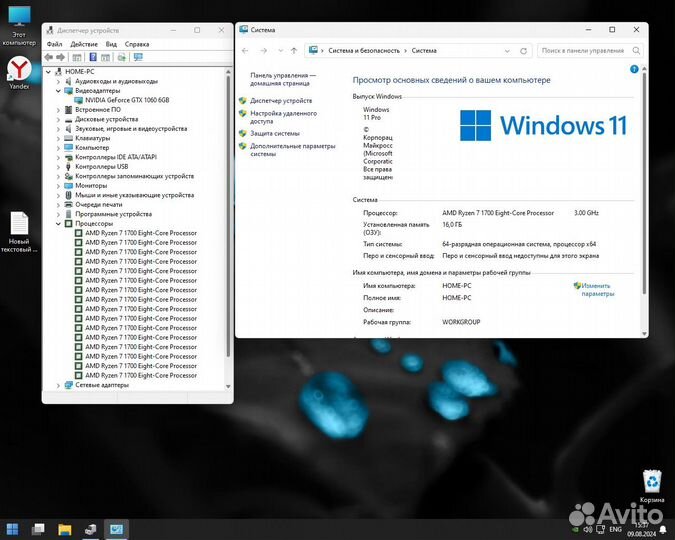
Task: Open File Explorer from the taskbar
Action: tap(65, 528)
